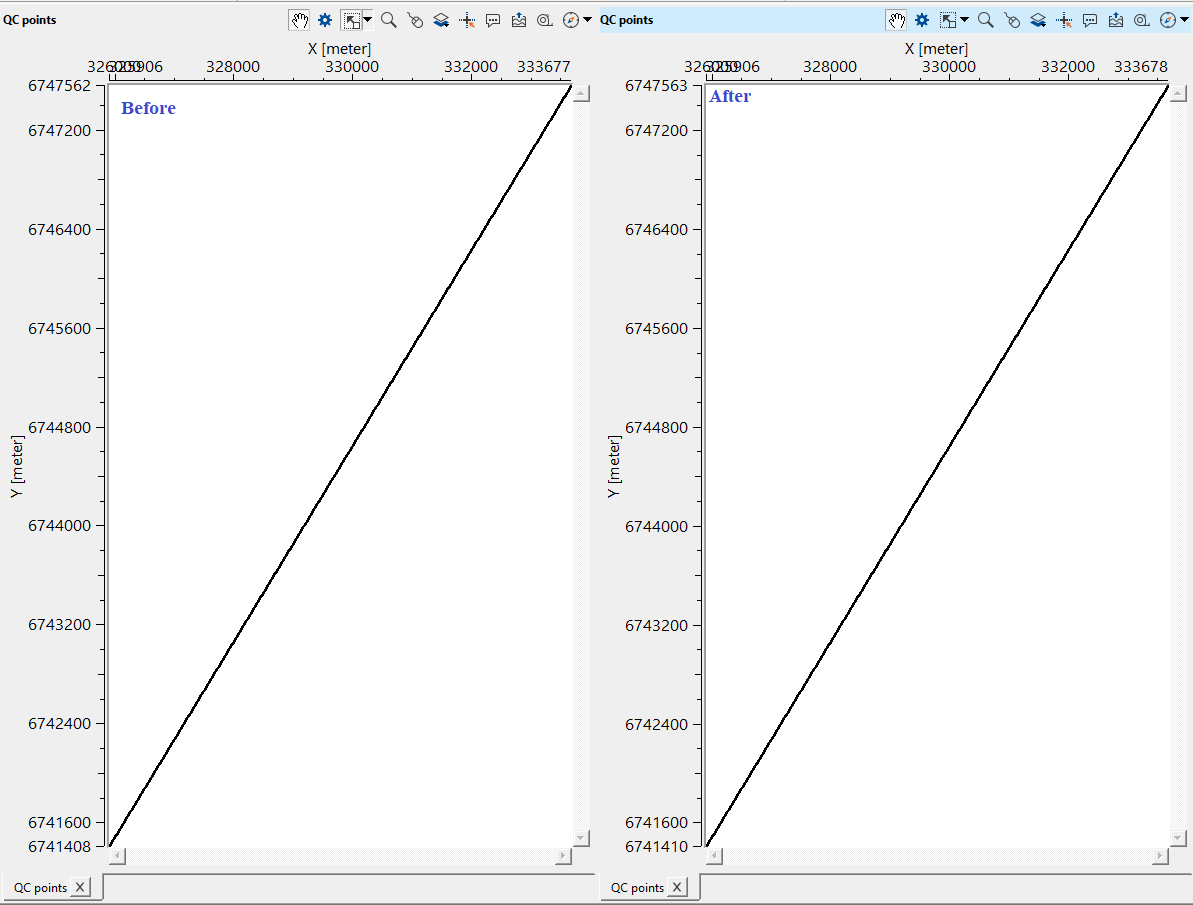Viewport: 1193px width, 905px height.
Task: Open the compass tool dropdown in the Before toolbar
Action: (571, 19)
